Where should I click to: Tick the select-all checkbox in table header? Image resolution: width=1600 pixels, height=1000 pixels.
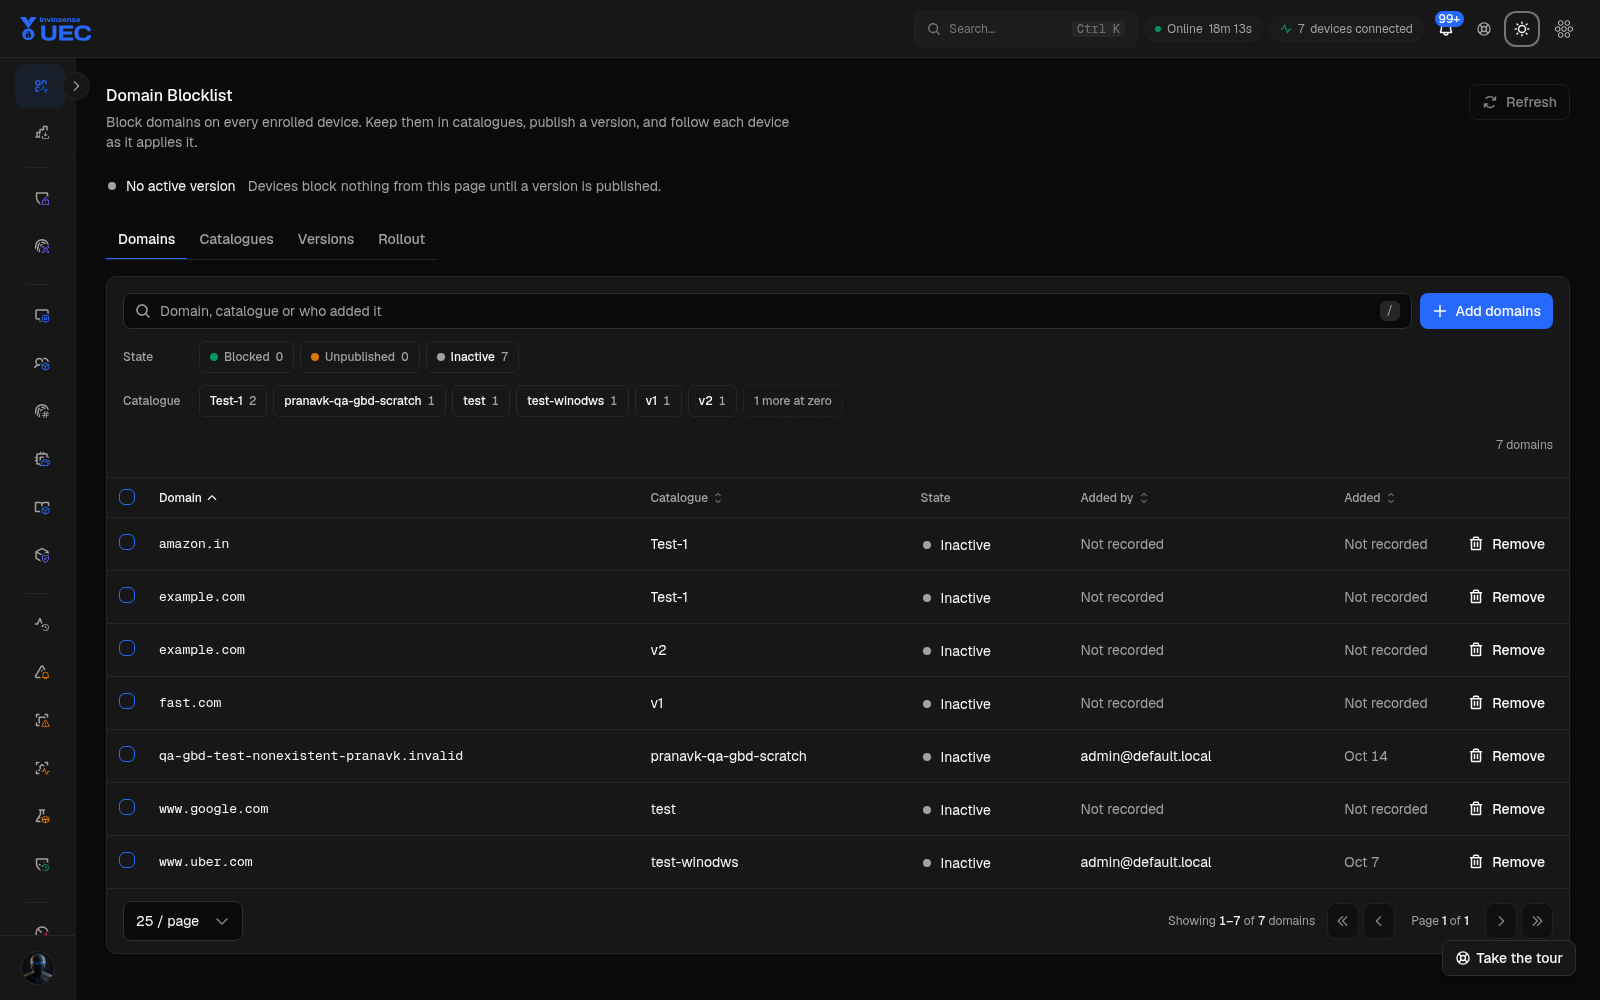tap(127, 497)
